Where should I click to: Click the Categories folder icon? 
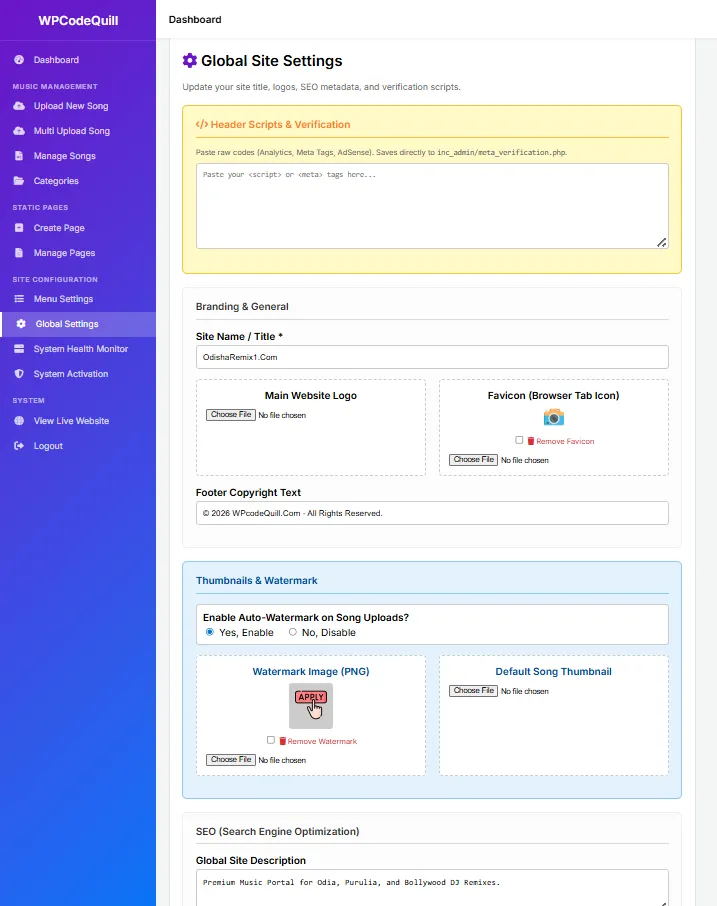19,181
